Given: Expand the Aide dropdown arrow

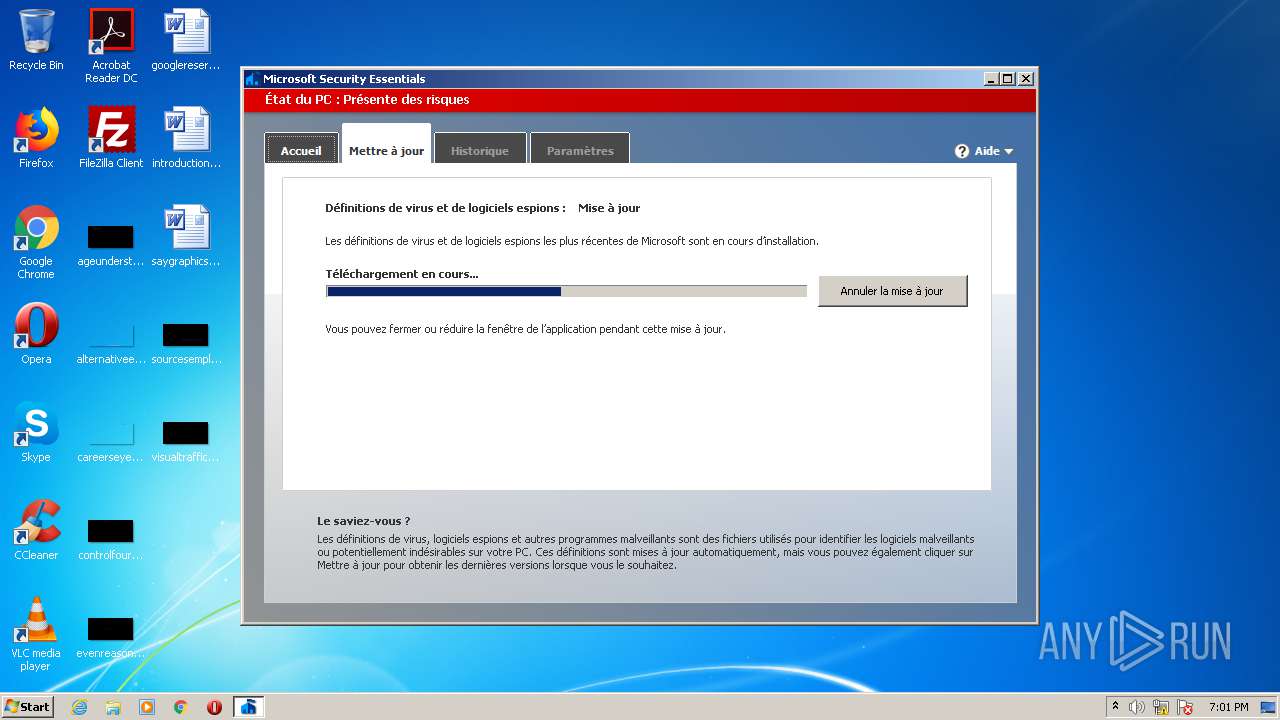Looking at the screenshot, I should 1008,152.
